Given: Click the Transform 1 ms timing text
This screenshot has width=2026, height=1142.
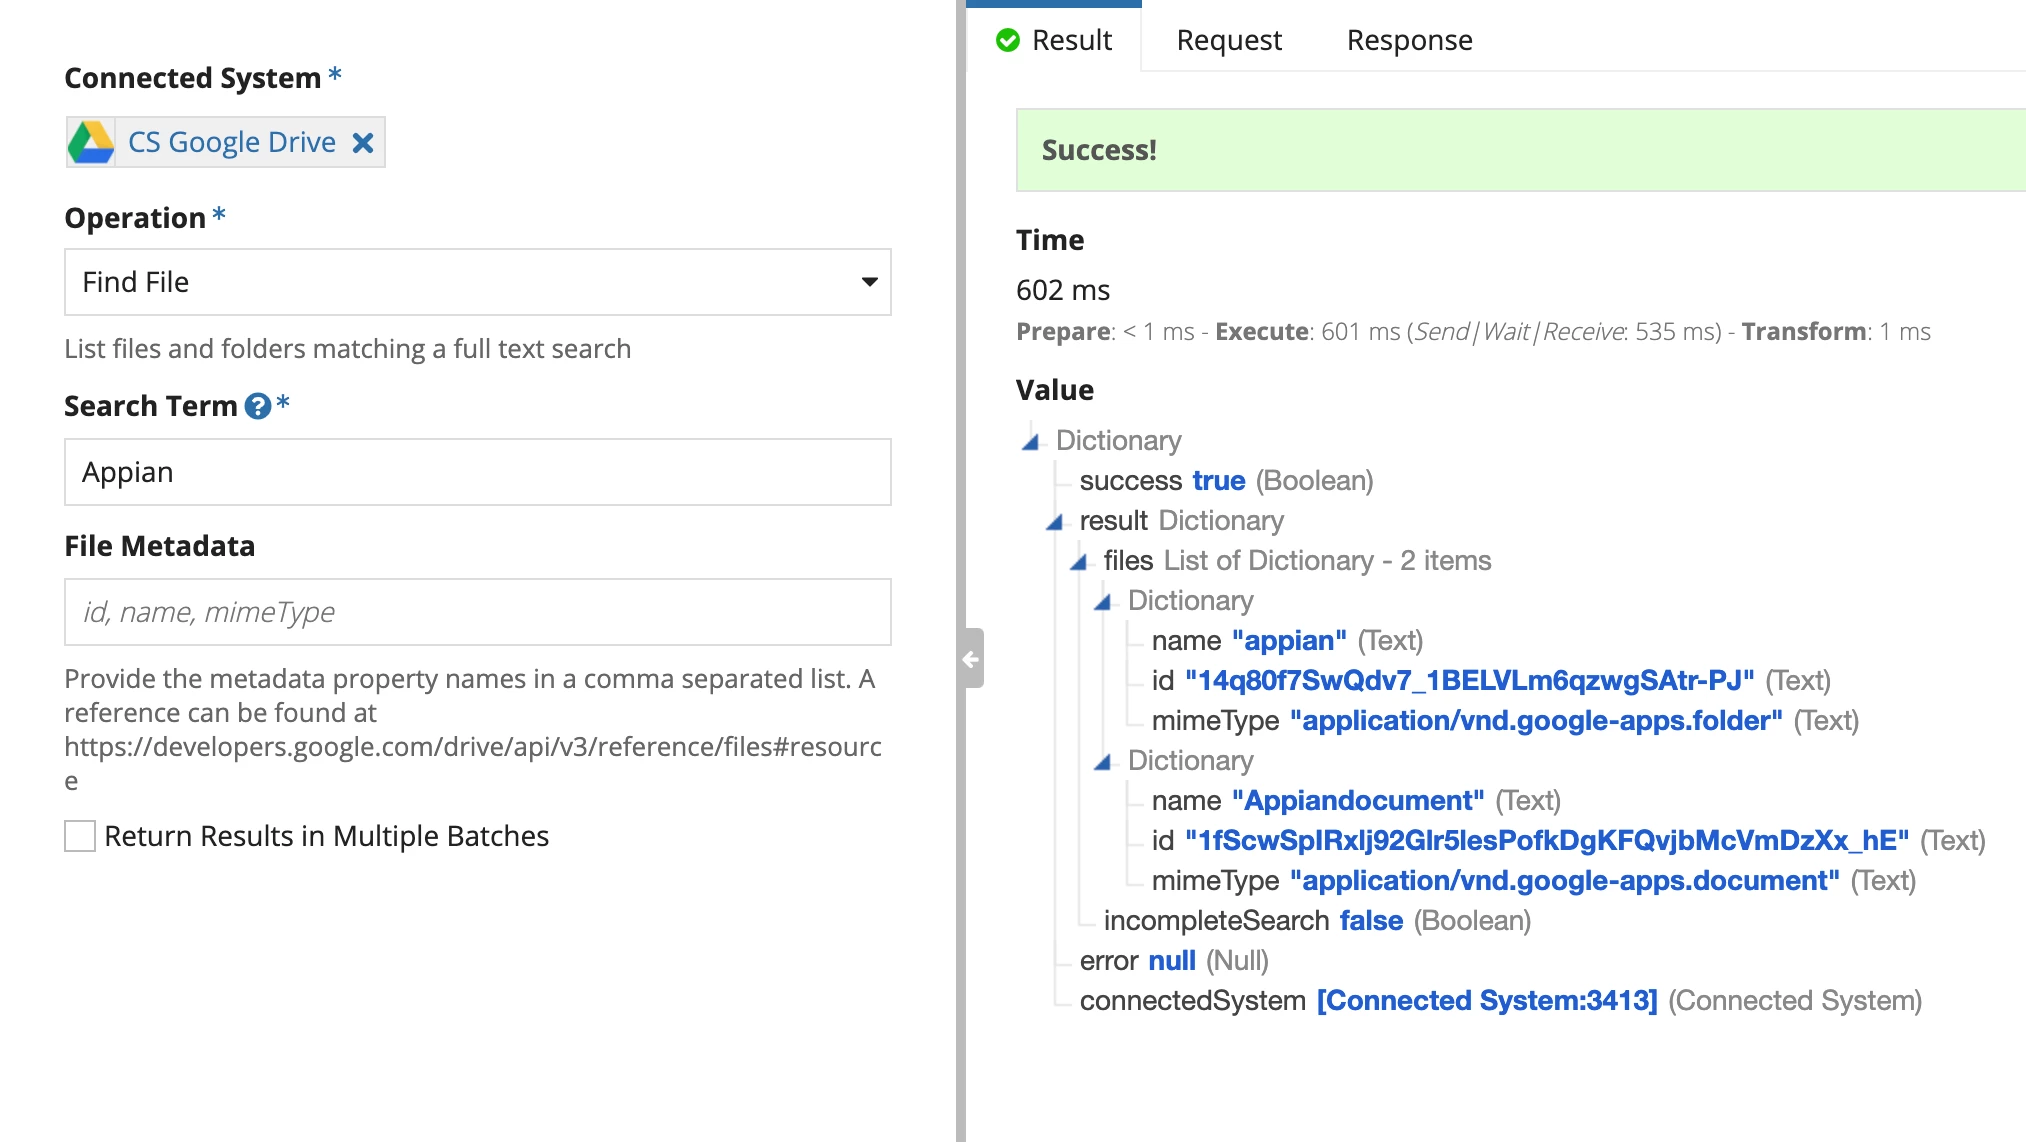Looking at the screenshot, I should pyautogui.click(x=1836, y=332).
